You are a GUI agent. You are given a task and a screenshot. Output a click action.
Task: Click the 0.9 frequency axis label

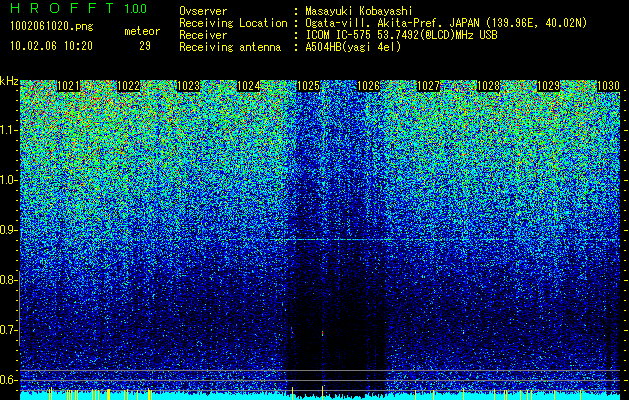pyautogui.click(x=8, y=230)
